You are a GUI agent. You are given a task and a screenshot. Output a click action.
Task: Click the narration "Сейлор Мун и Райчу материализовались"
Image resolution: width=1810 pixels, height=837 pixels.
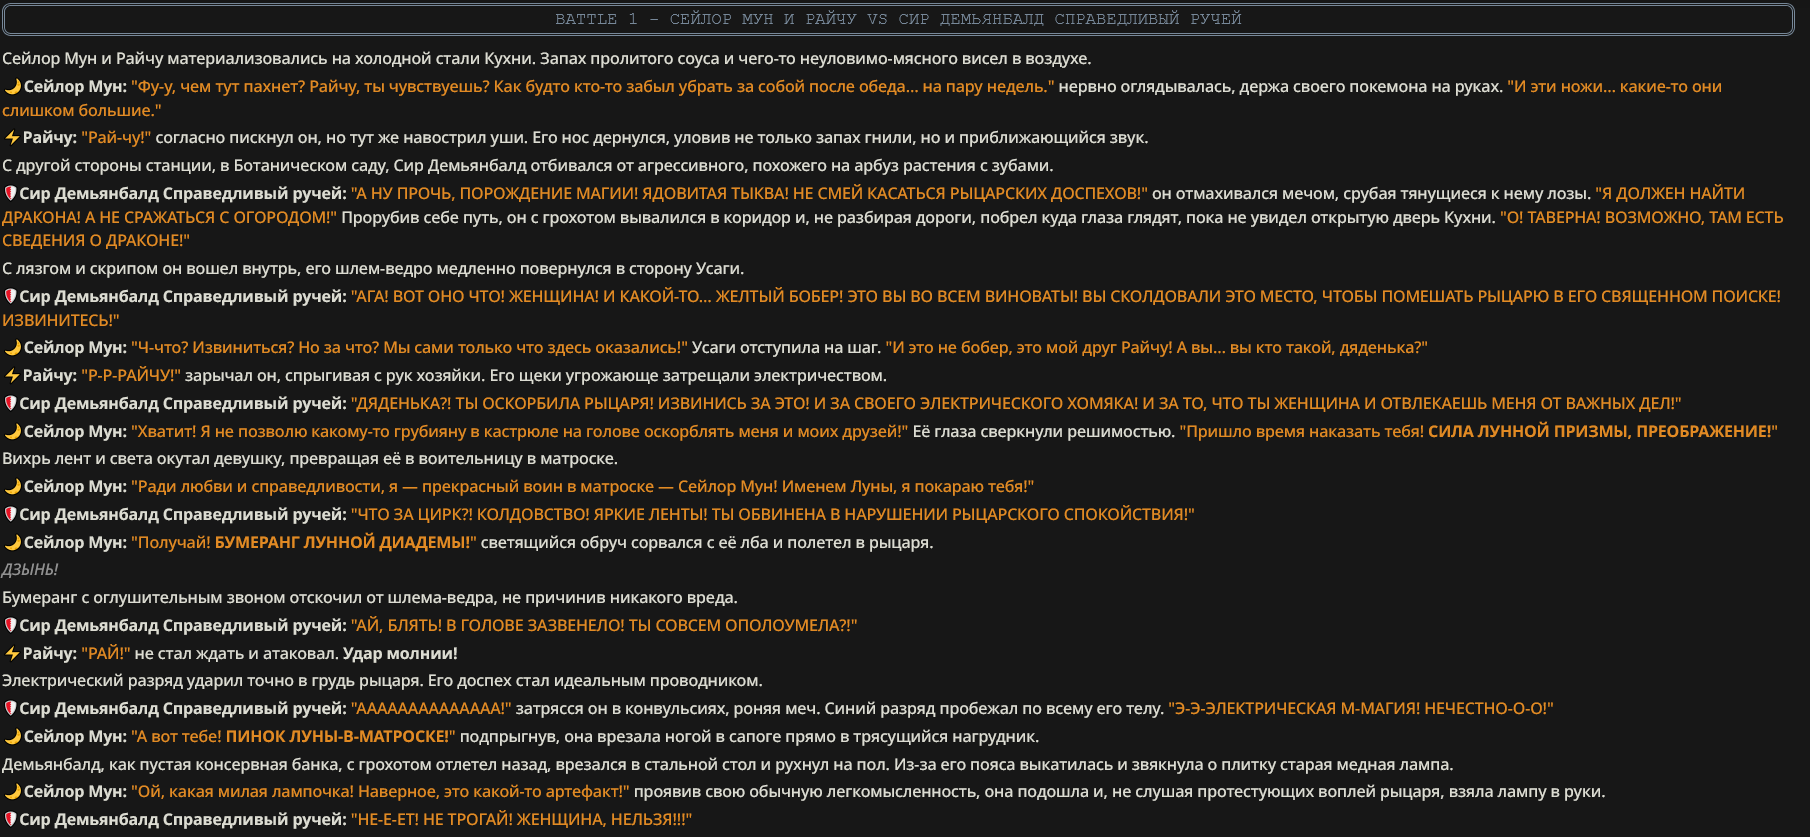547,59
